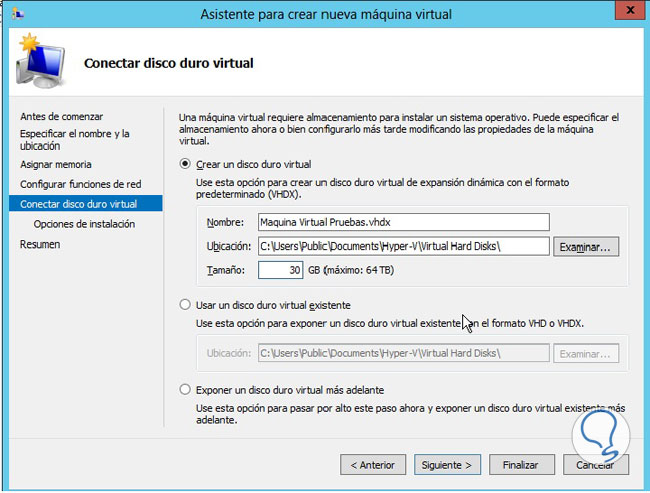This screenshot has width=650, height=493.
Task: Choose 'Usar un disco duro virtual existente'
Action: [x=184, y=304]
